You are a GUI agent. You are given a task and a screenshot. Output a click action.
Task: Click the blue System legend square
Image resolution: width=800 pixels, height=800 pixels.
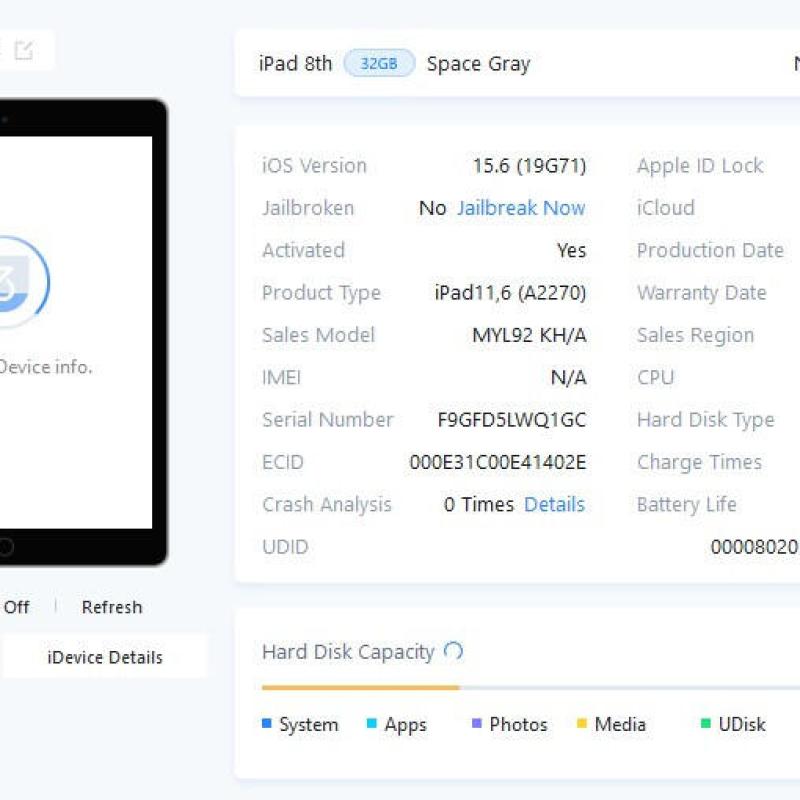pyautogui.click(x=267, y=724)
